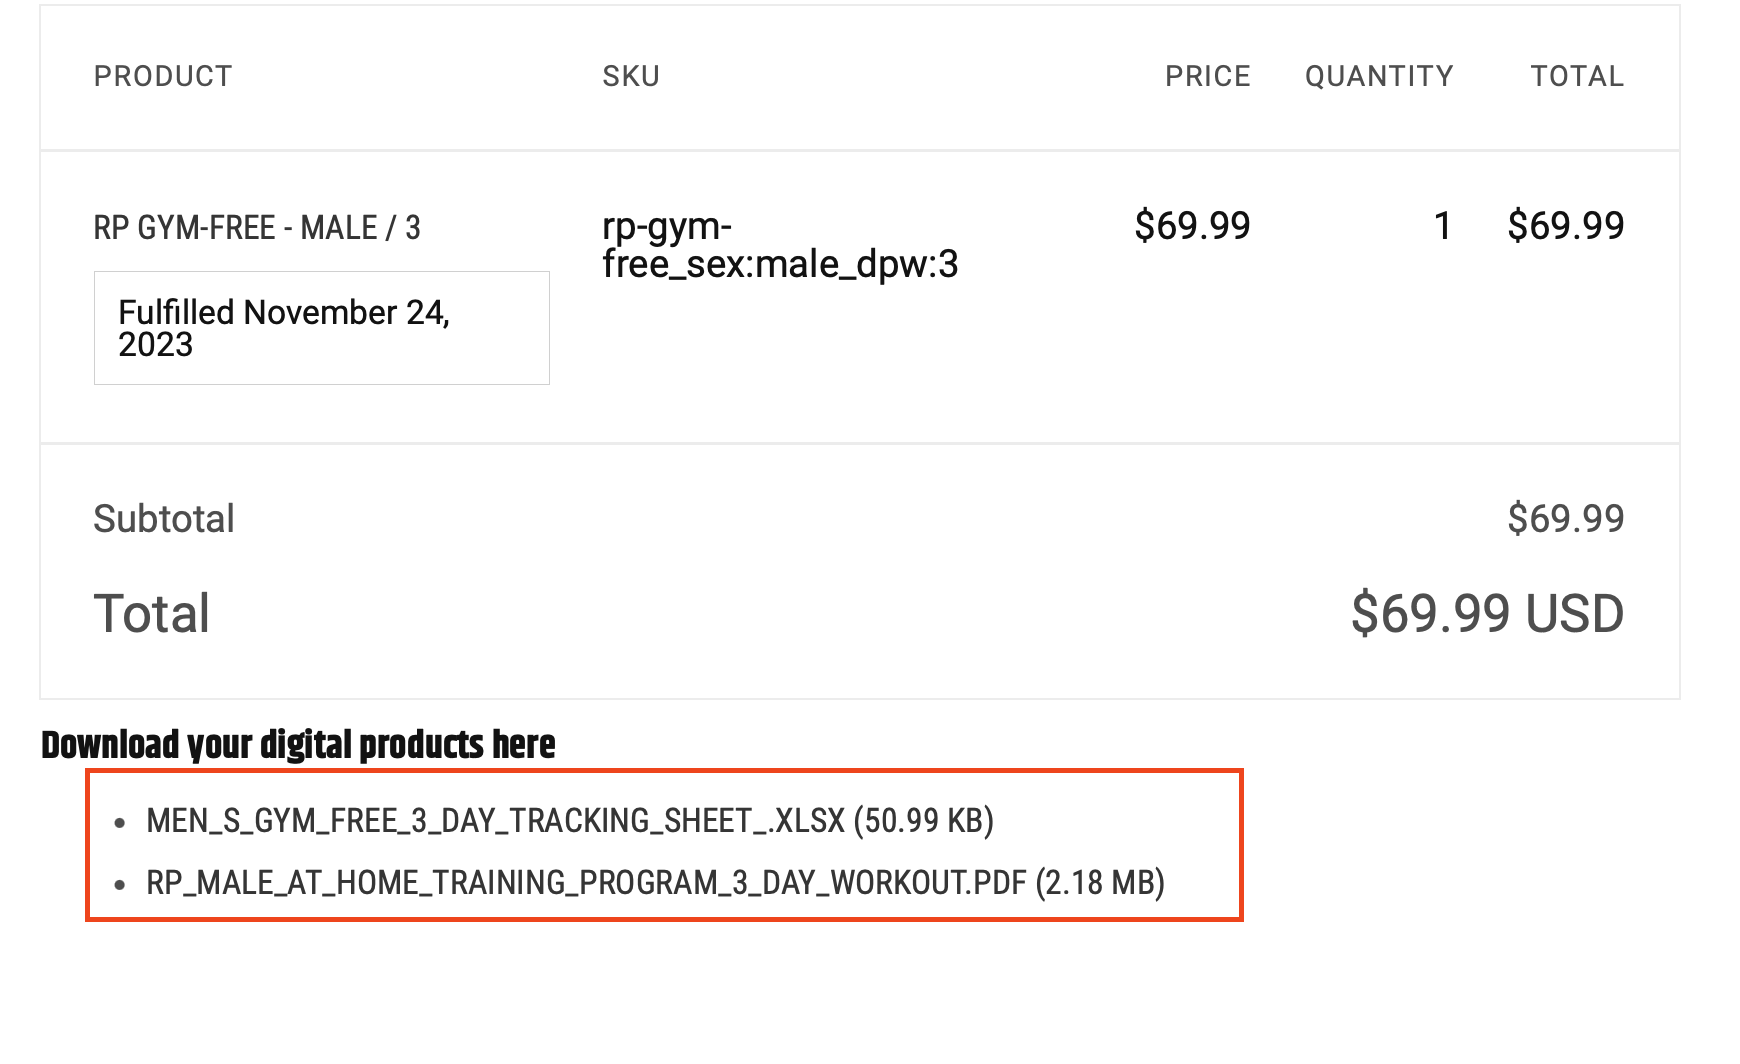Click the quantity value 1

(x=1442, y=226)
